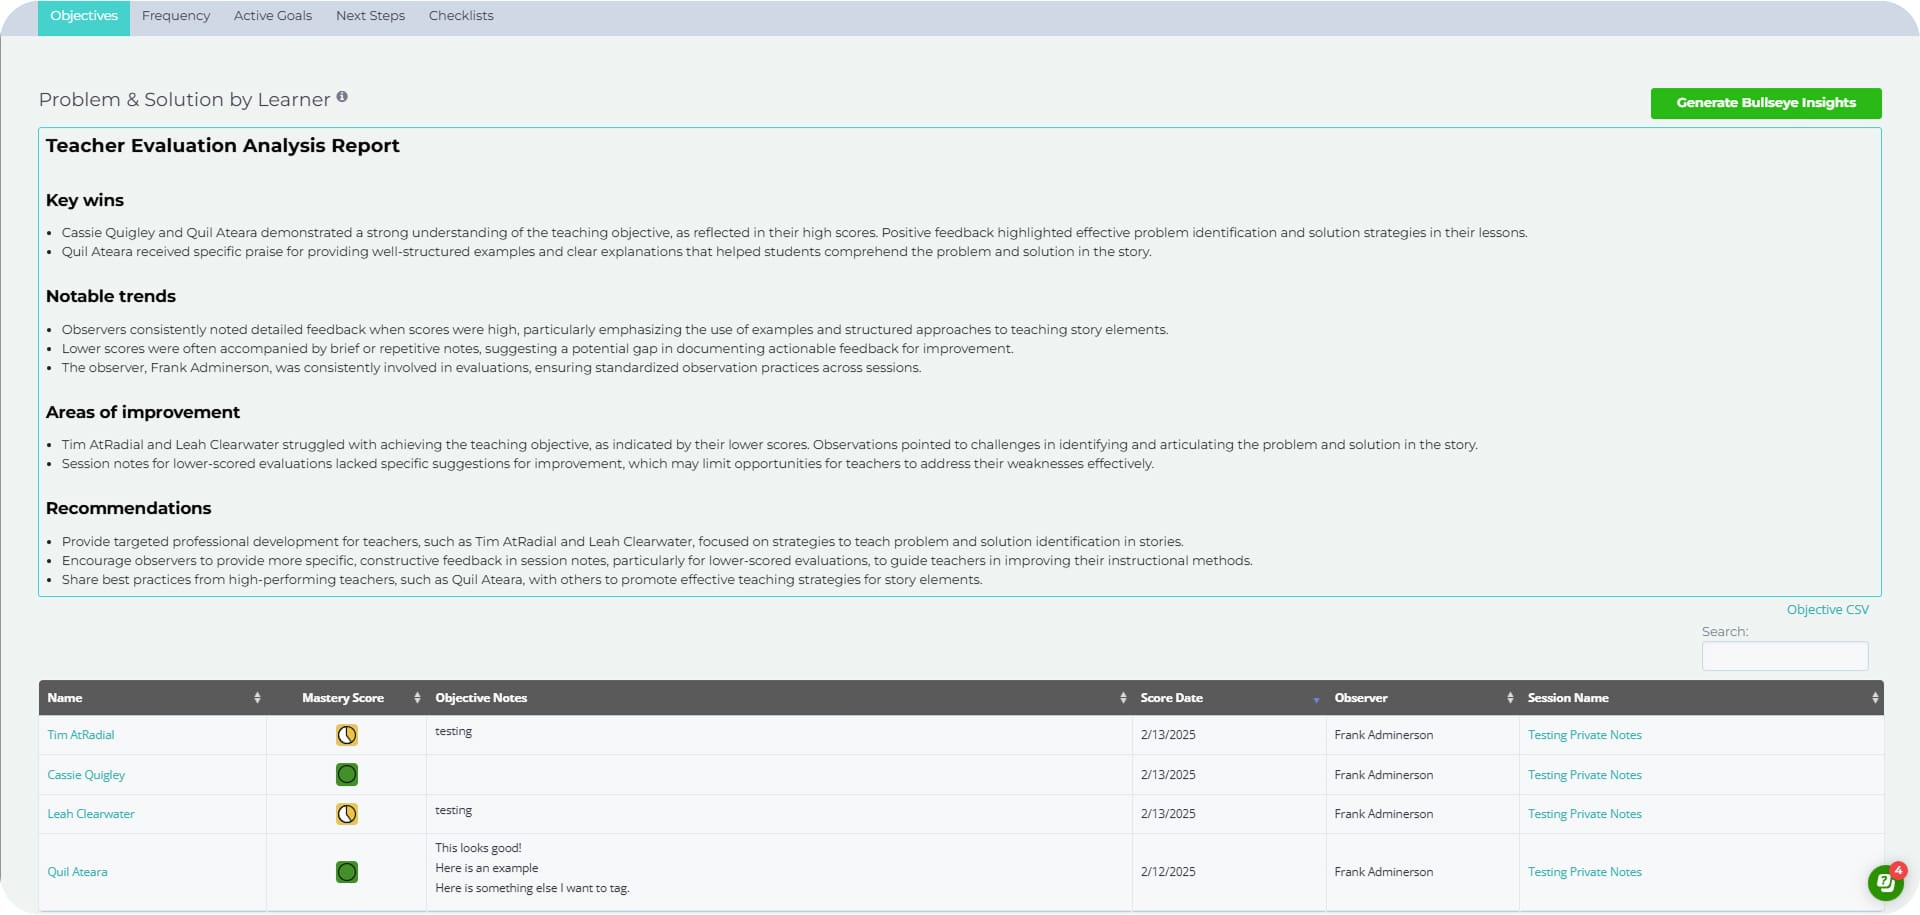Screen dimensions: 1920x915
Task: Click 'testing' note in Tim AtRadial row
Action: pos(453,732)
